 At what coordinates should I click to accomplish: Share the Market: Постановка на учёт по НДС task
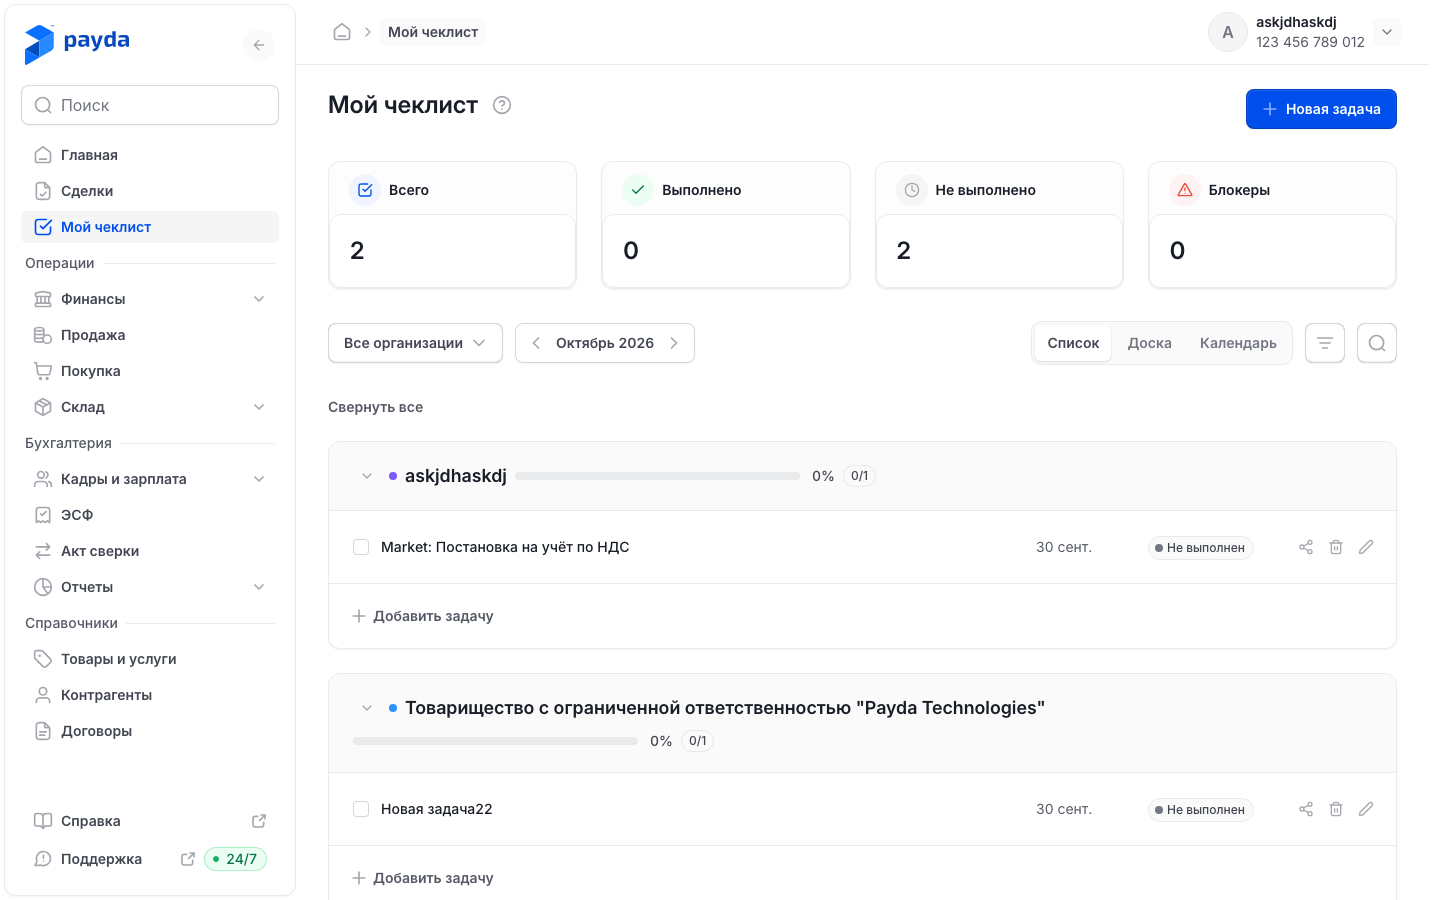1306,547
